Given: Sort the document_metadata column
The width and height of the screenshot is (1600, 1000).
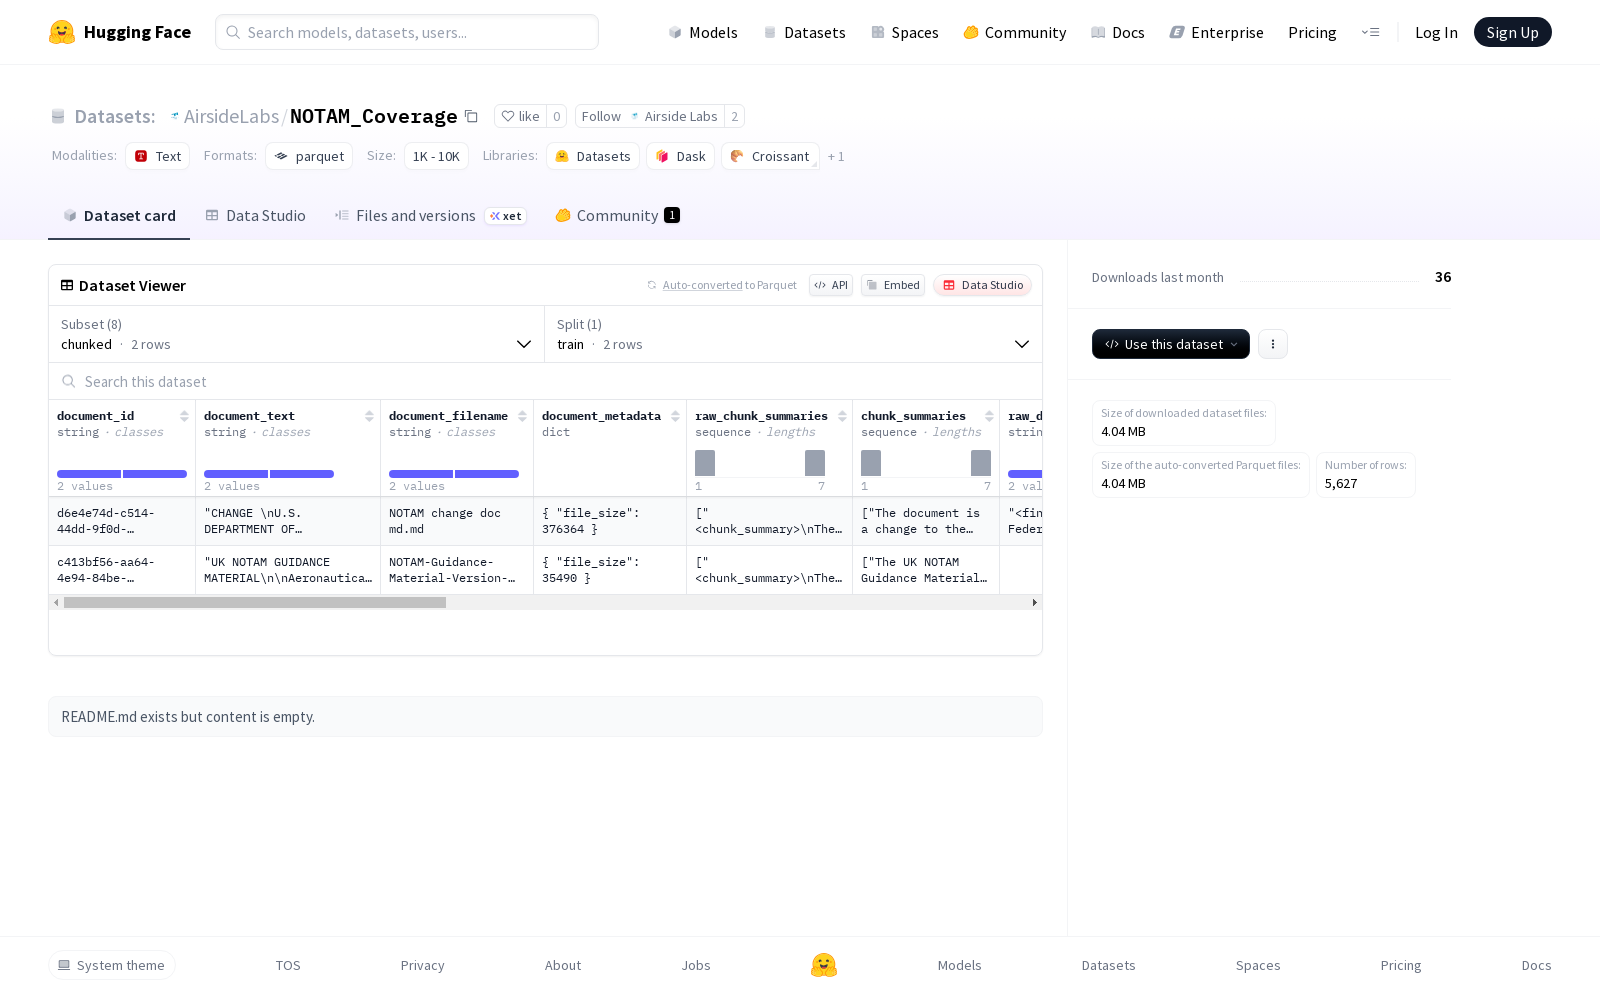Looking at the screenshot, I should coord(675,416).
